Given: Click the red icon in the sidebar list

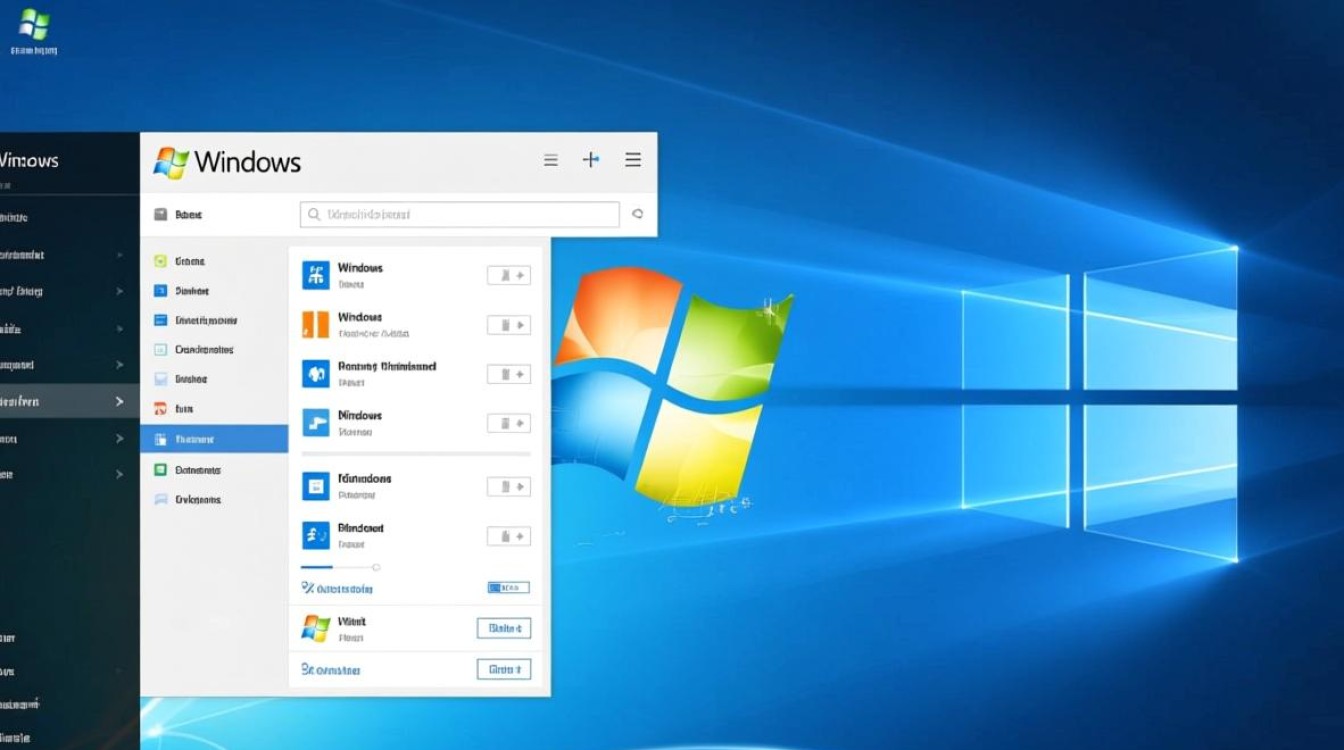Looking at the screenshot, I should [x=160, y=408].
